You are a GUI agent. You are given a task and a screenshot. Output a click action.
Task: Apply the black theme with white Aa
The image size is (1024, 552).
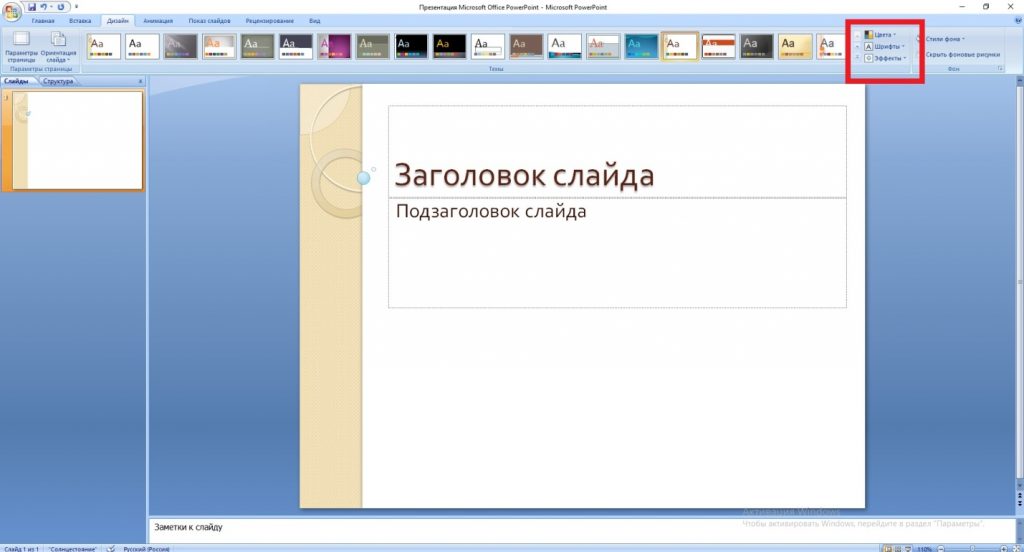pyautogui.click(x=411, y=46)
